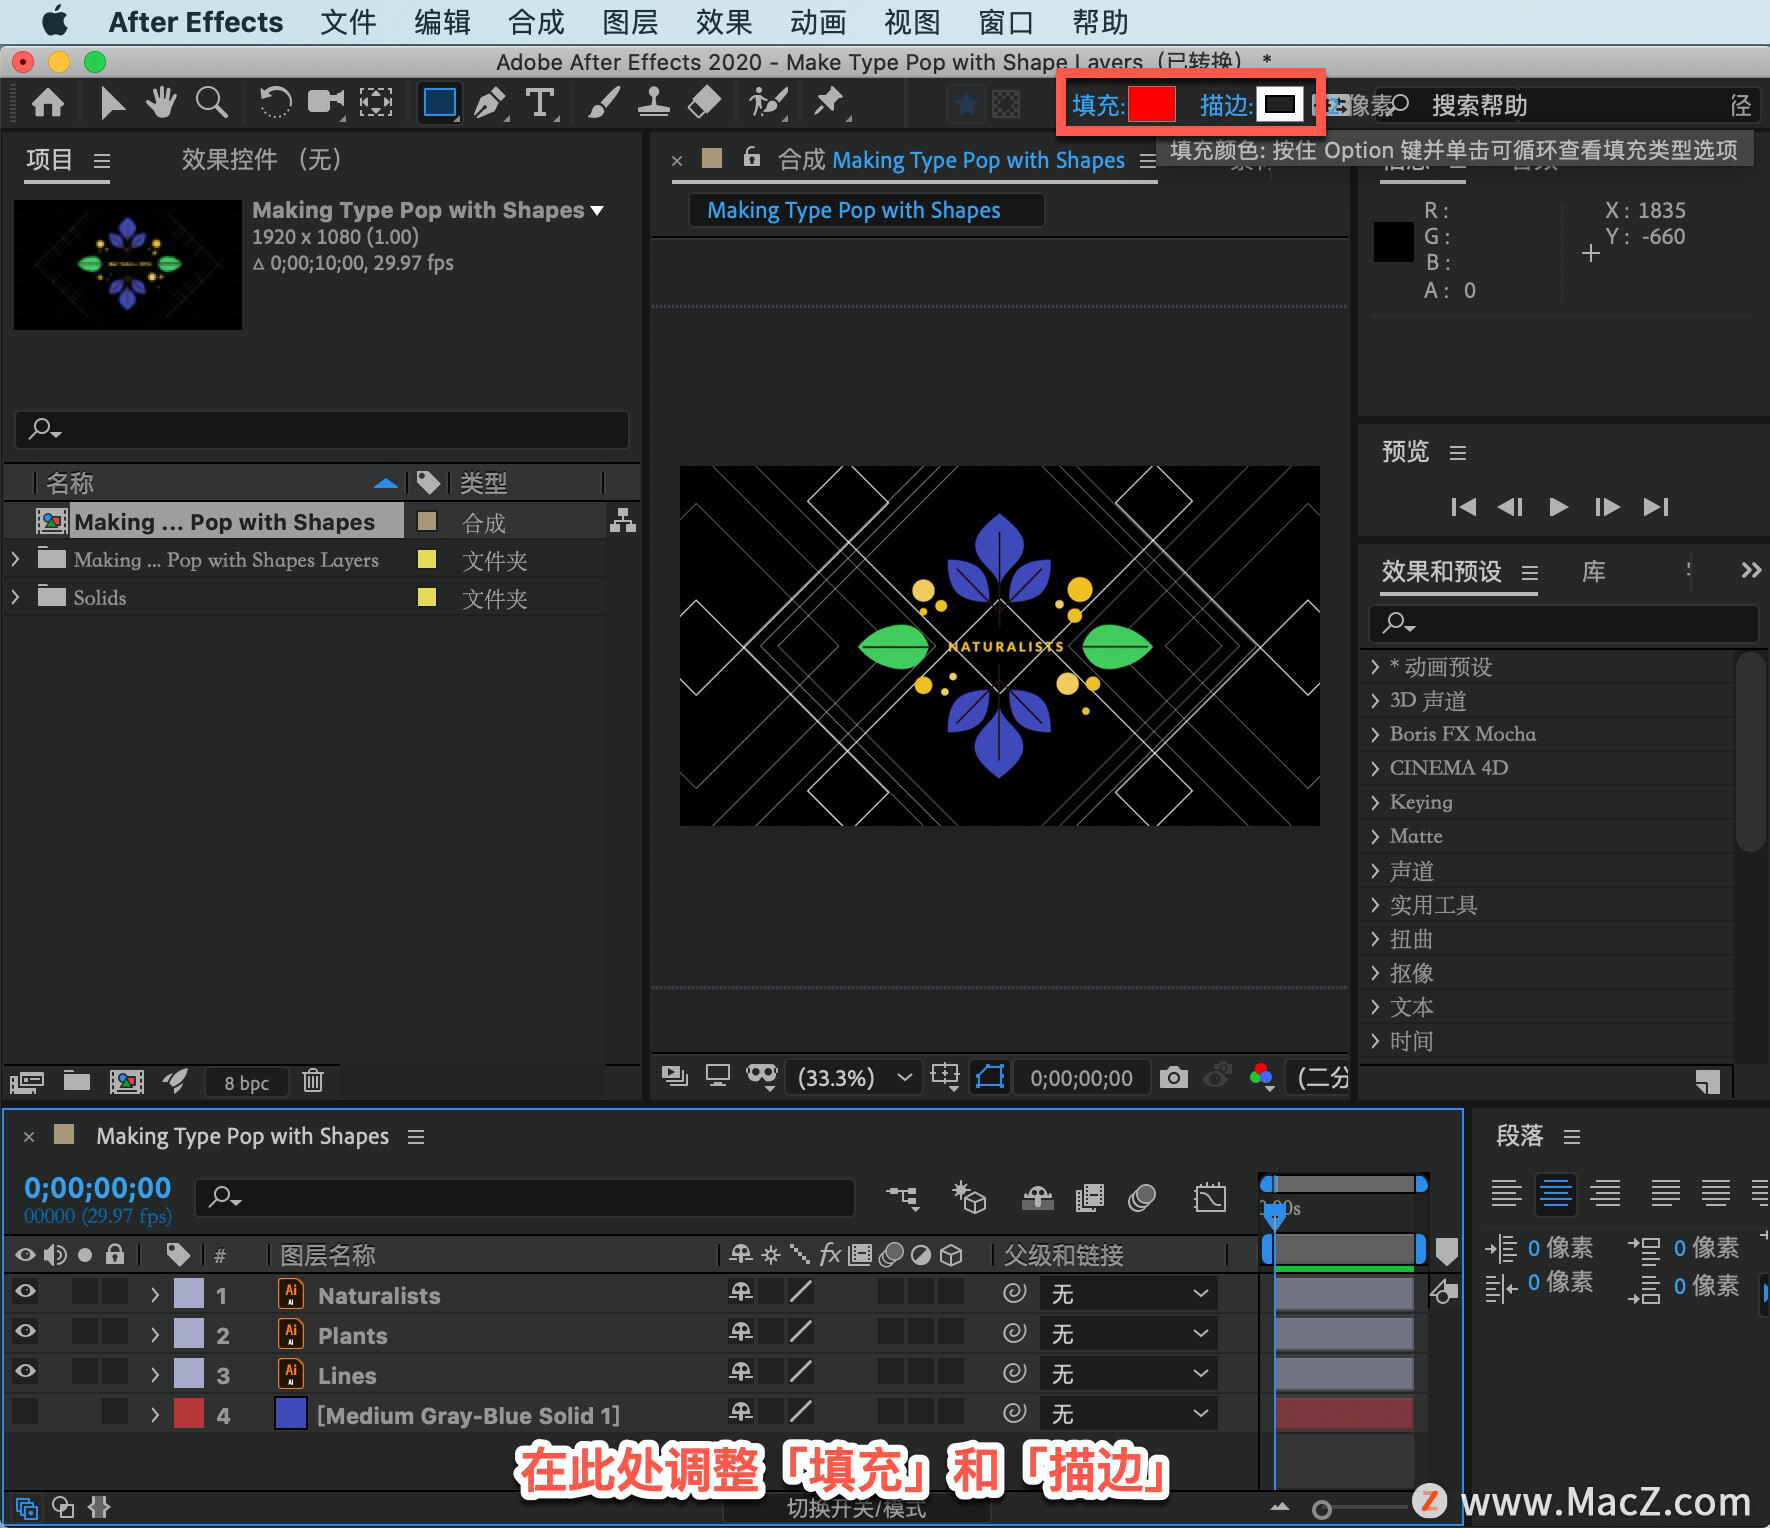The width and height of the screenshot is (1770, 1528).
Task: Switch to the 效果控件 tab
Action: (262, 159)
